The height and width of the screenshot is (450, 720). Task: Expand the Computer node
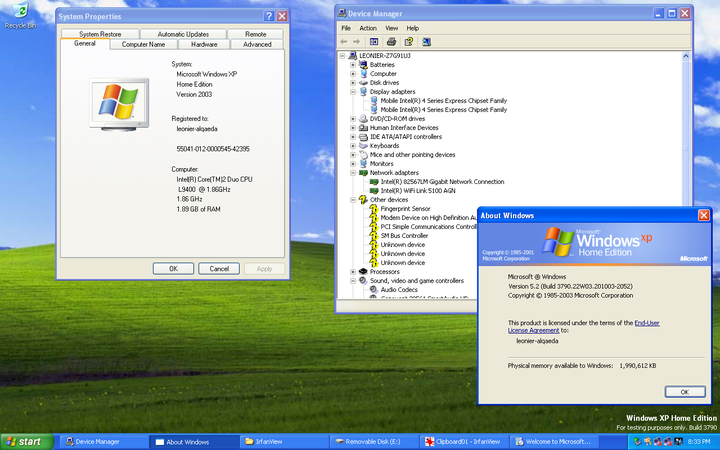click(x=353, y=73)
